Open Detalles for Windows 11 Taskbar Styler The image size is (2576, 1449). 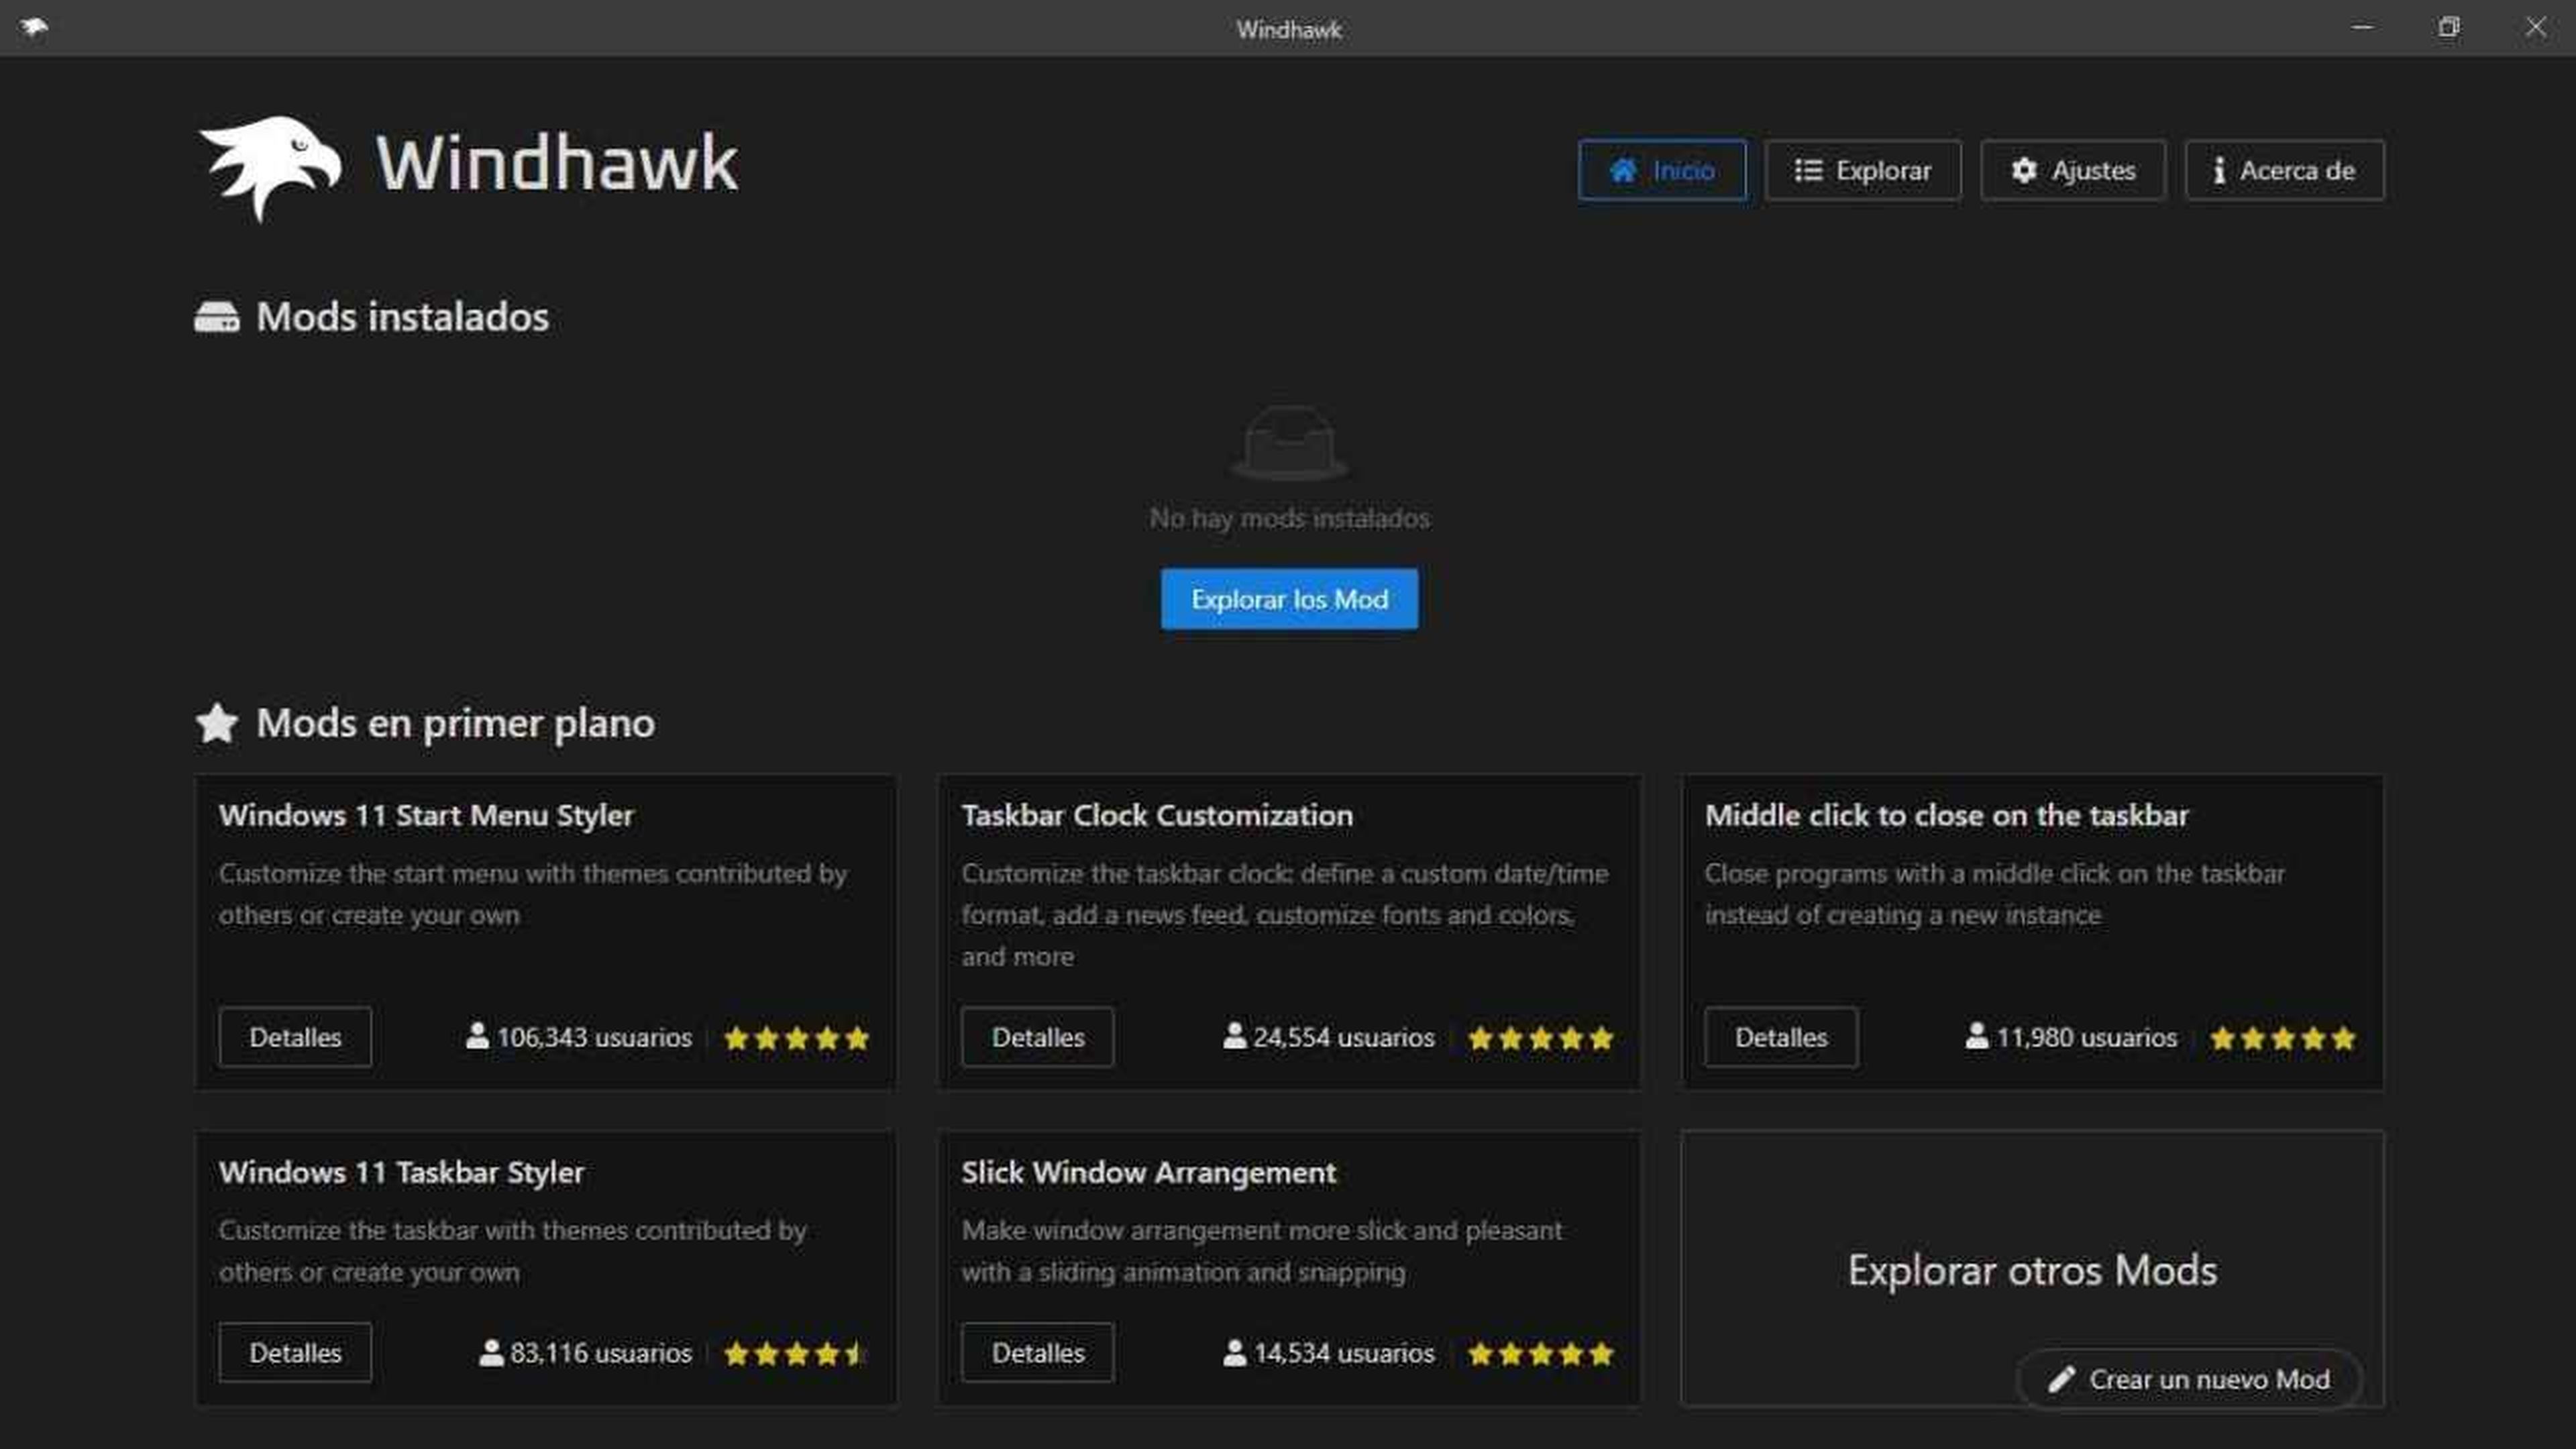click(295, 1353)
